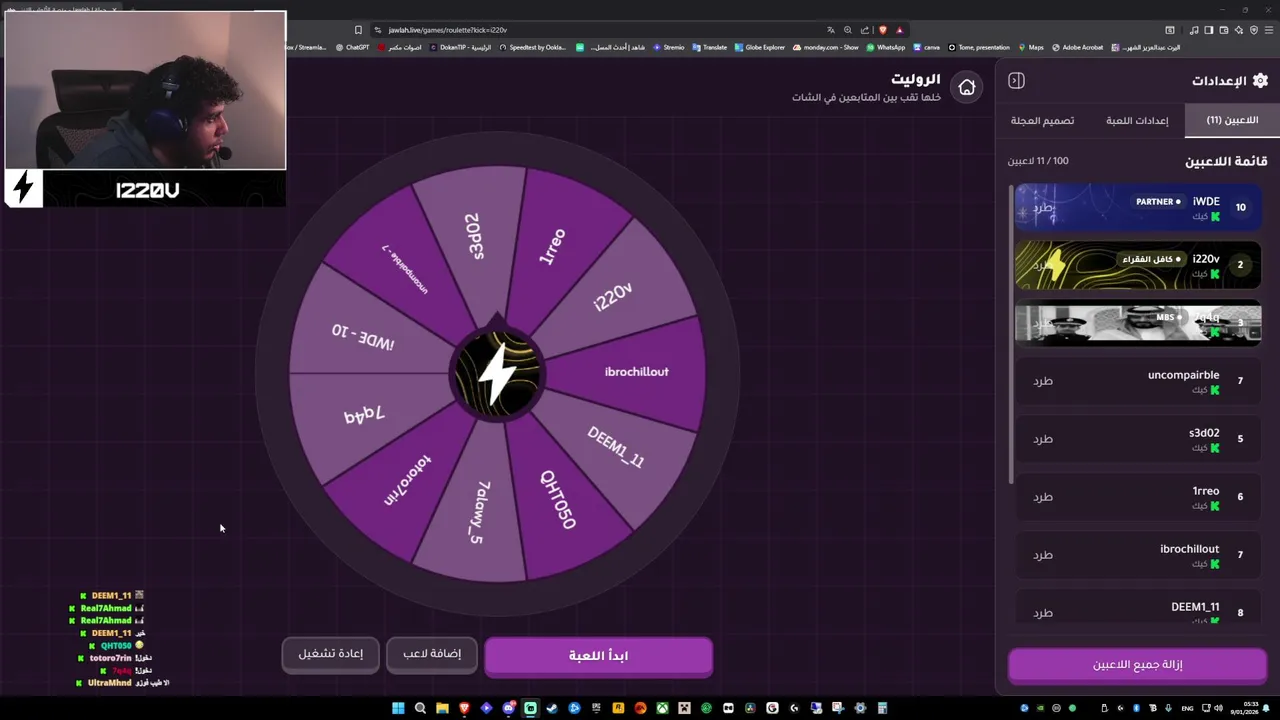
Task: Kick player ibrochillout with طرد
Action: point(1043,555)
